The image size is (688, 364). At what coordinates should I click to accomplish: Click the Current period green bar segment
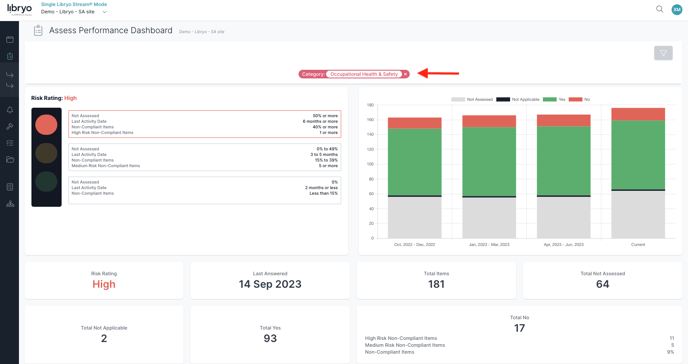click(x=638, y=154)
